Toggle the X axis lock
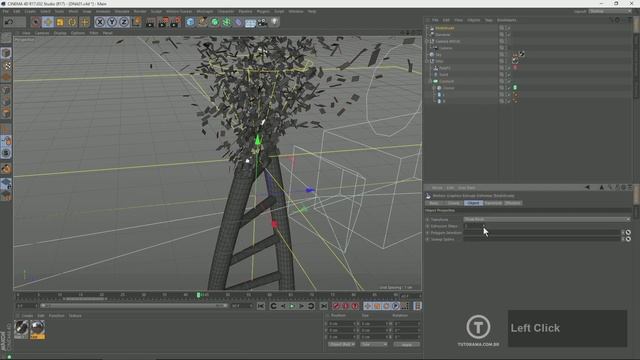The image size is (640, 360). pos(100,22)
